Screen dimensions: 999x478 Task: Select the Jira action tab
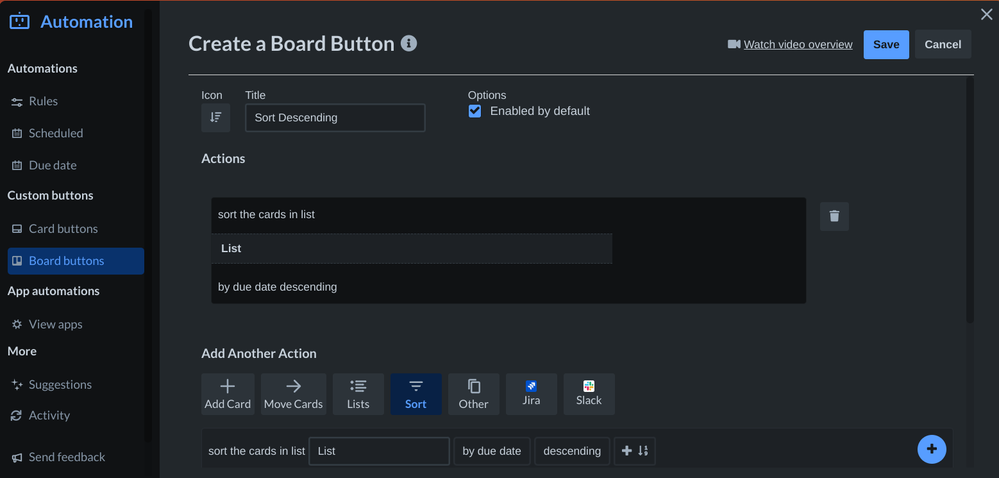tap(531, 394)
